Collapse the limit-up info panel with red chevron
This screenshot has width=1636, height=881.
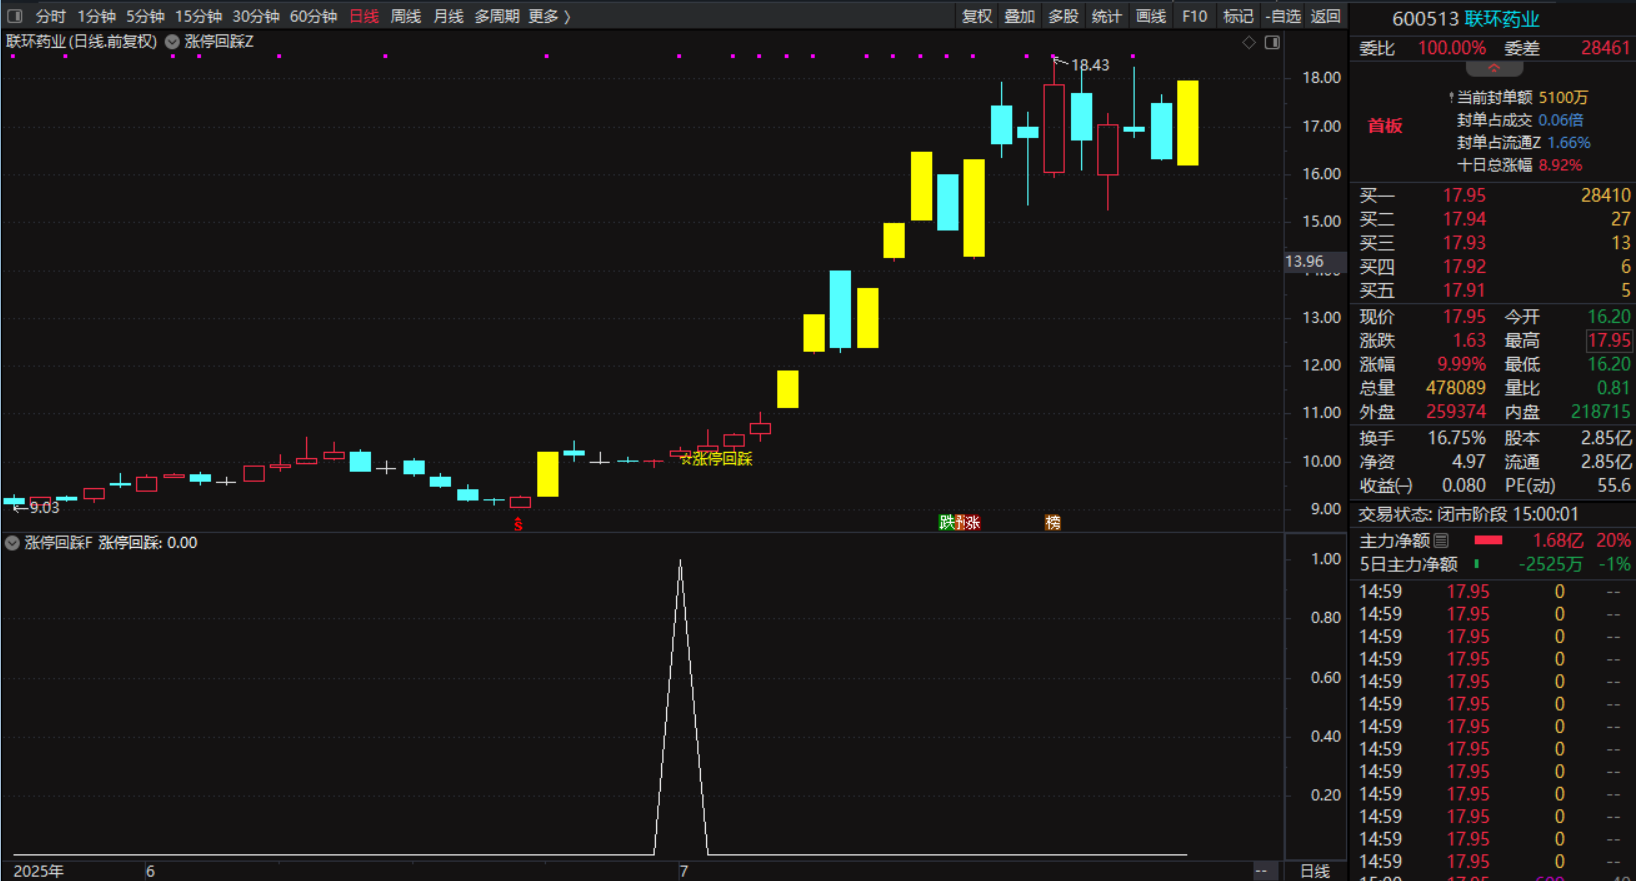pos(1494,69)
